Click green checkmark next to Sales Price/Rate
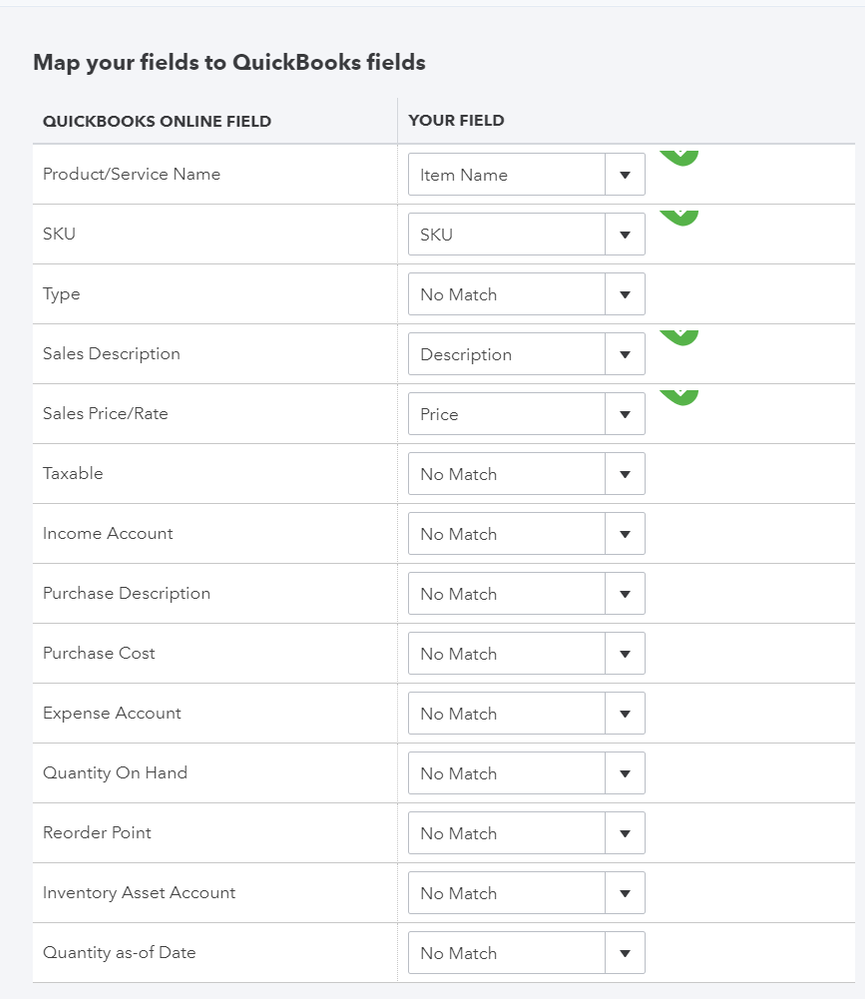 [x=679, y=397]
